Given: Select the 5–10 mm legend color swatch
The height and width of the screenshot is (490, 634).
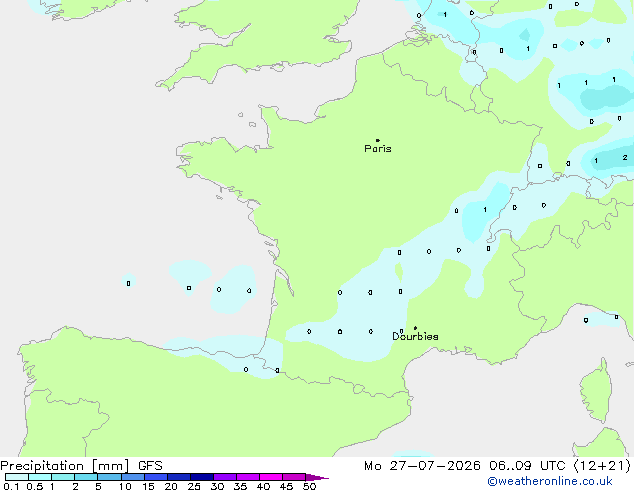Looking at the screenshot, I should [109, 477].
